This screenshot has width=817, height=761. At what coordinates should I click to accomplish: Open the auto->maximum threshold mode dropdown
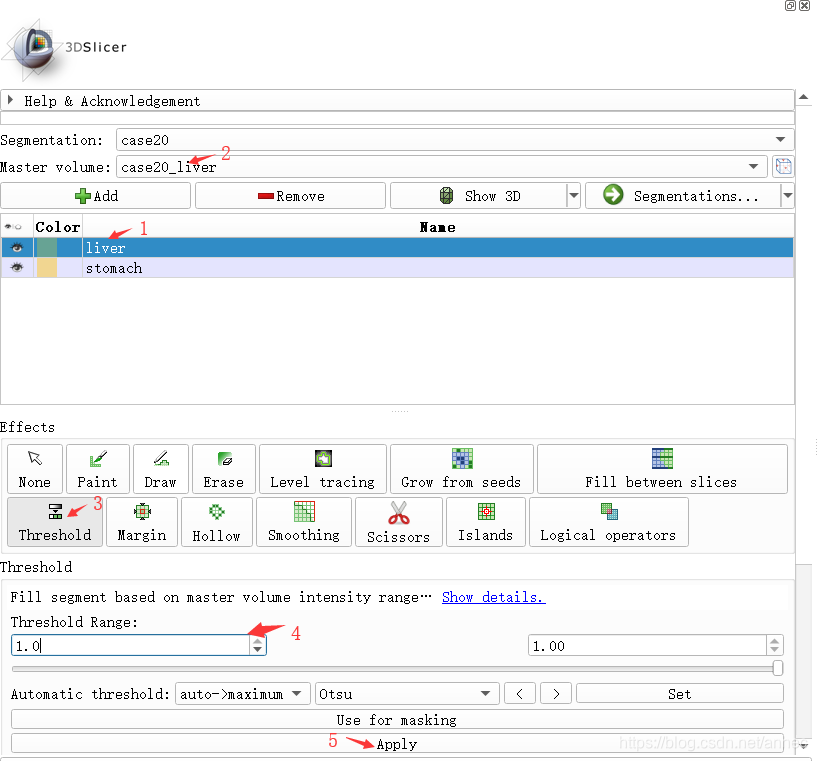coord(243,694)
